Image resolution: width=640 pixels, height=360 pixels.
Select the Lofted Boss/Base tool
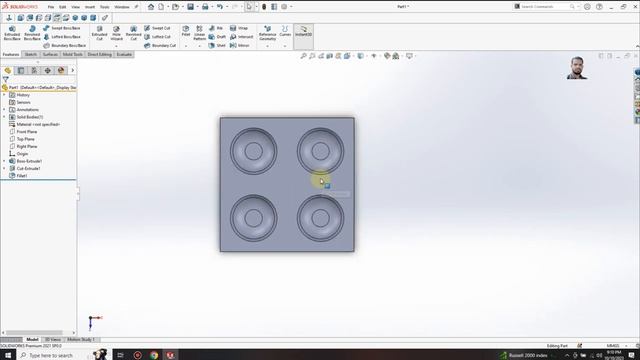[x=61, y=37]
